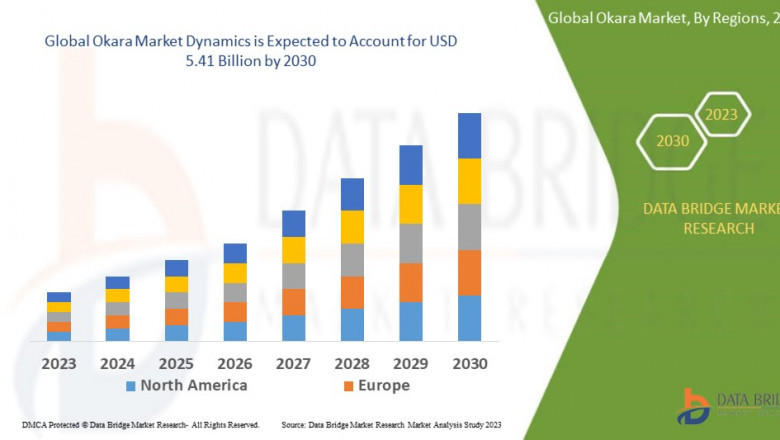Click the dark blue top segment of 2030 bar
This screenshot has width=780, height=440.
click(x=470, y=136)
